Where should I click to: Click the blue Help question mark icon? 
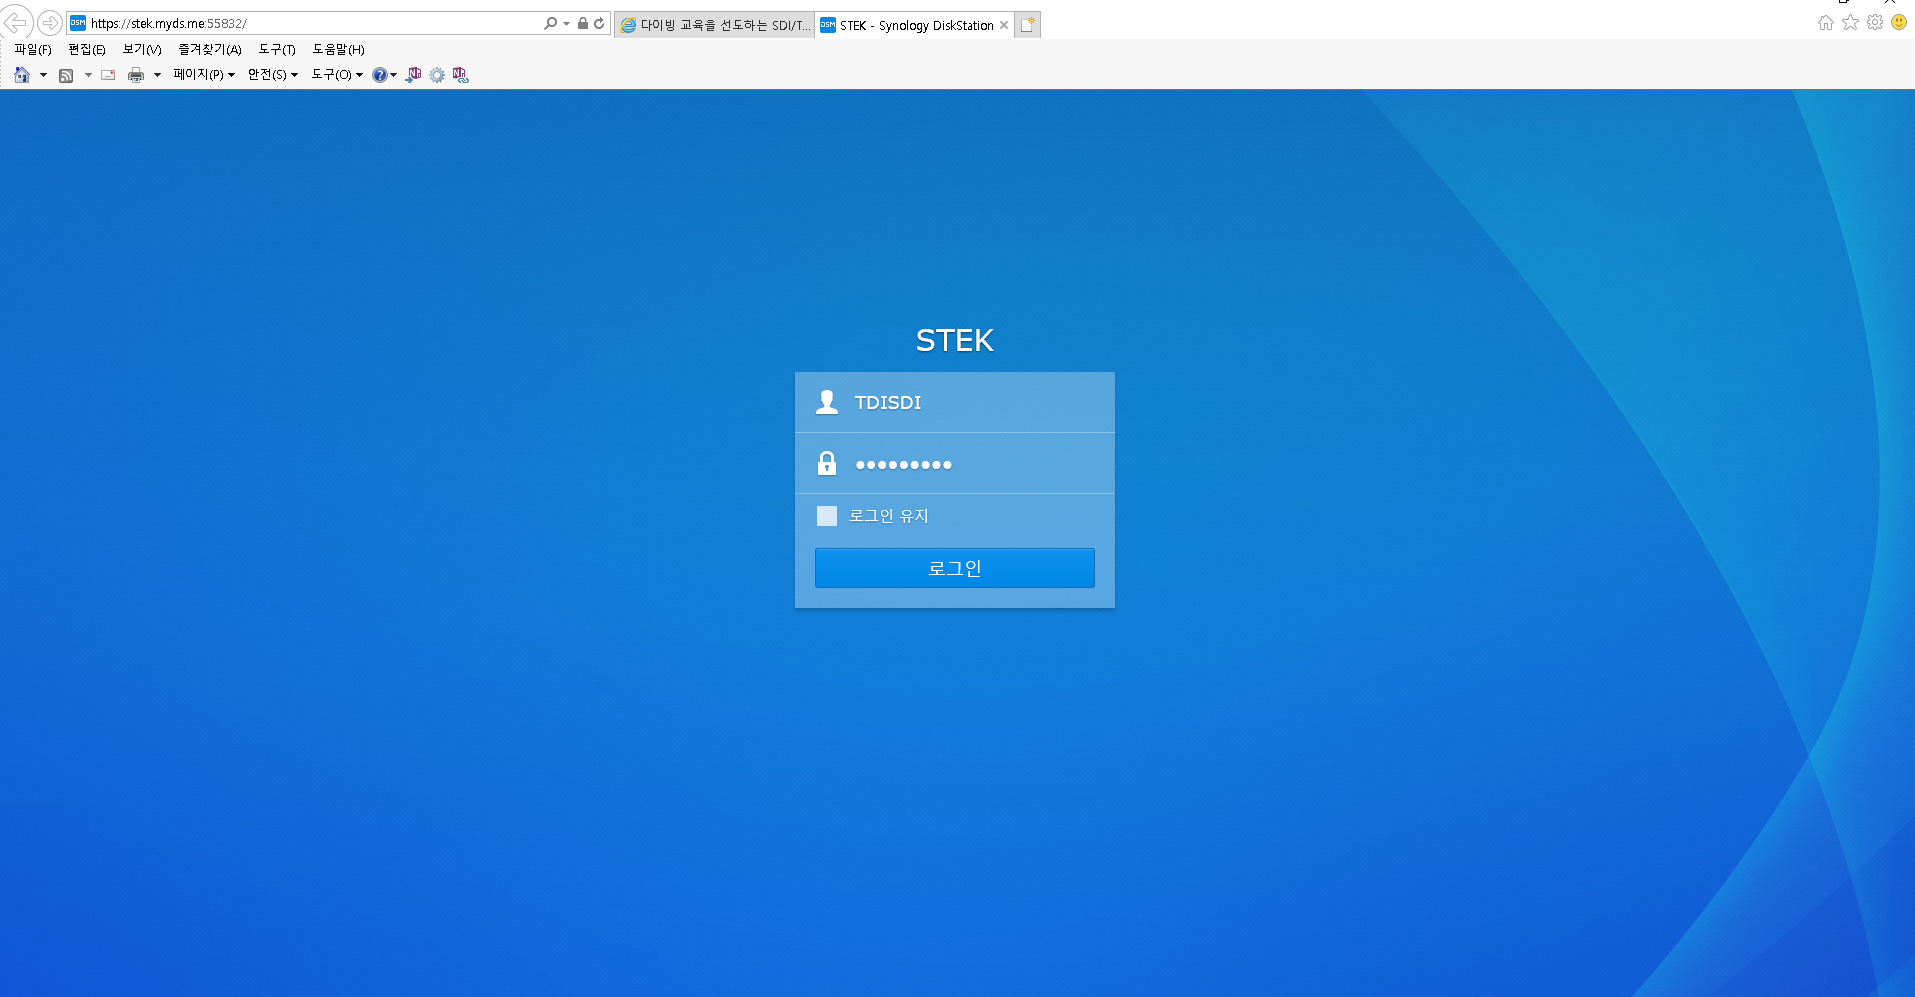point(379,75)
